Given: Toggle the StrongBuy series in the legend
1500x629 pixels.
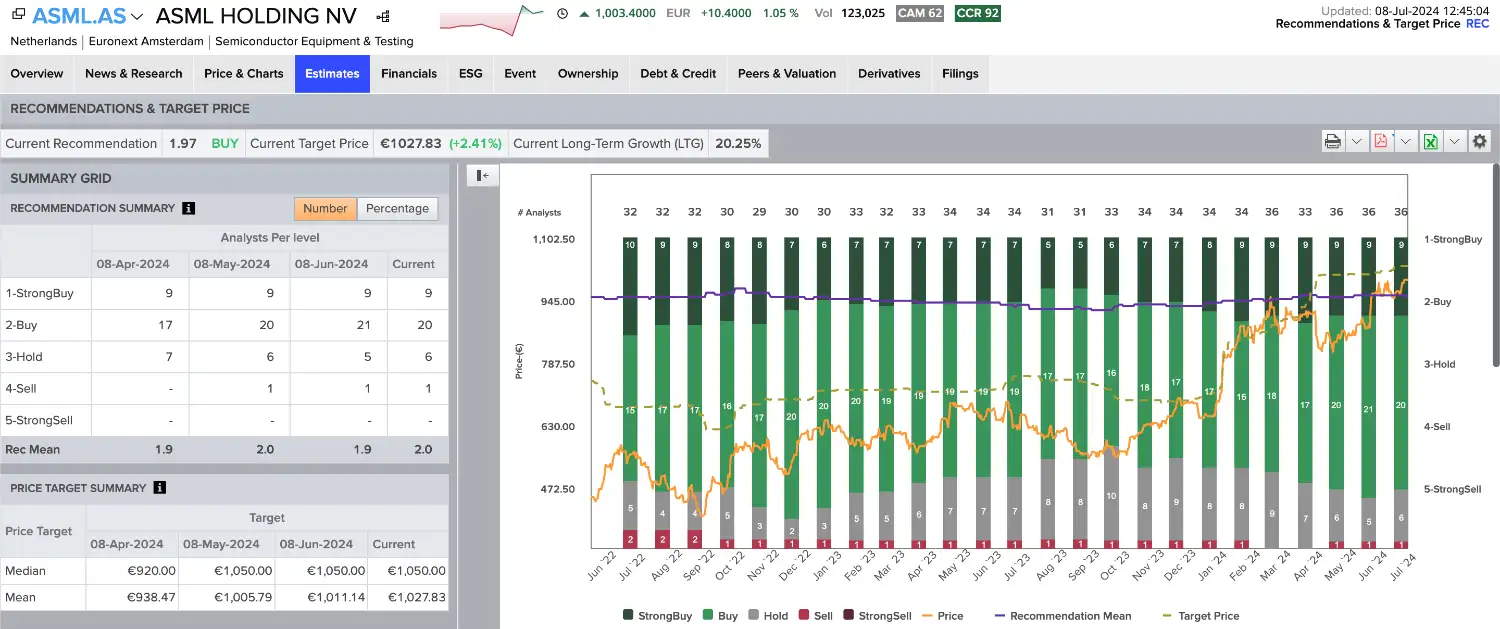Looking at the screenshot, I should point(657,616).
